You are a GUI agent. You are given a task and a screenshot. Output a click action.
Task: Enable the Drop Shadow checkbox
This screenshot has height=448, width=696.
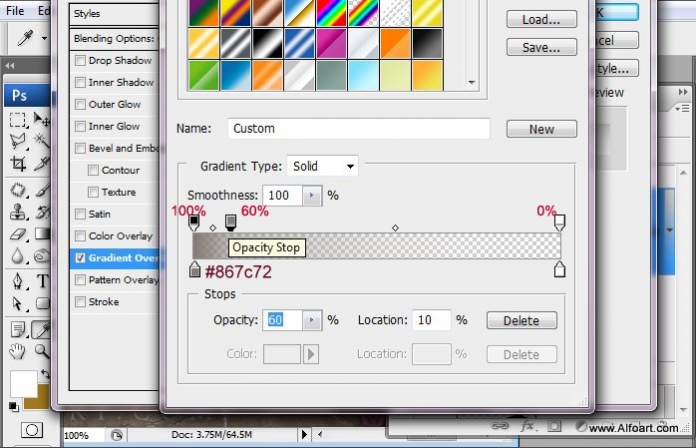pyautogui.click(x=80, y=60)
